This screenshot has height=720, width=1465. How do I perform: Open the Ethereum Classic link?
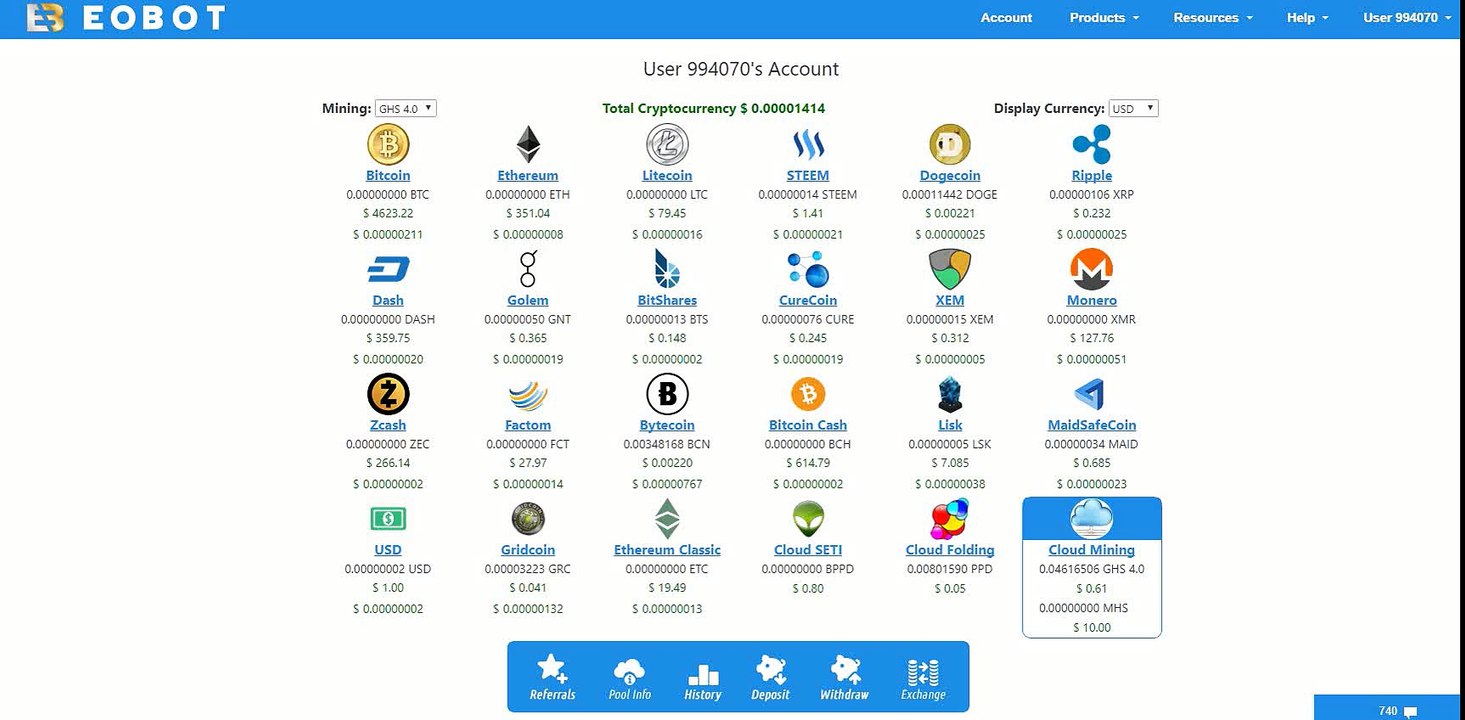[667, 551]
